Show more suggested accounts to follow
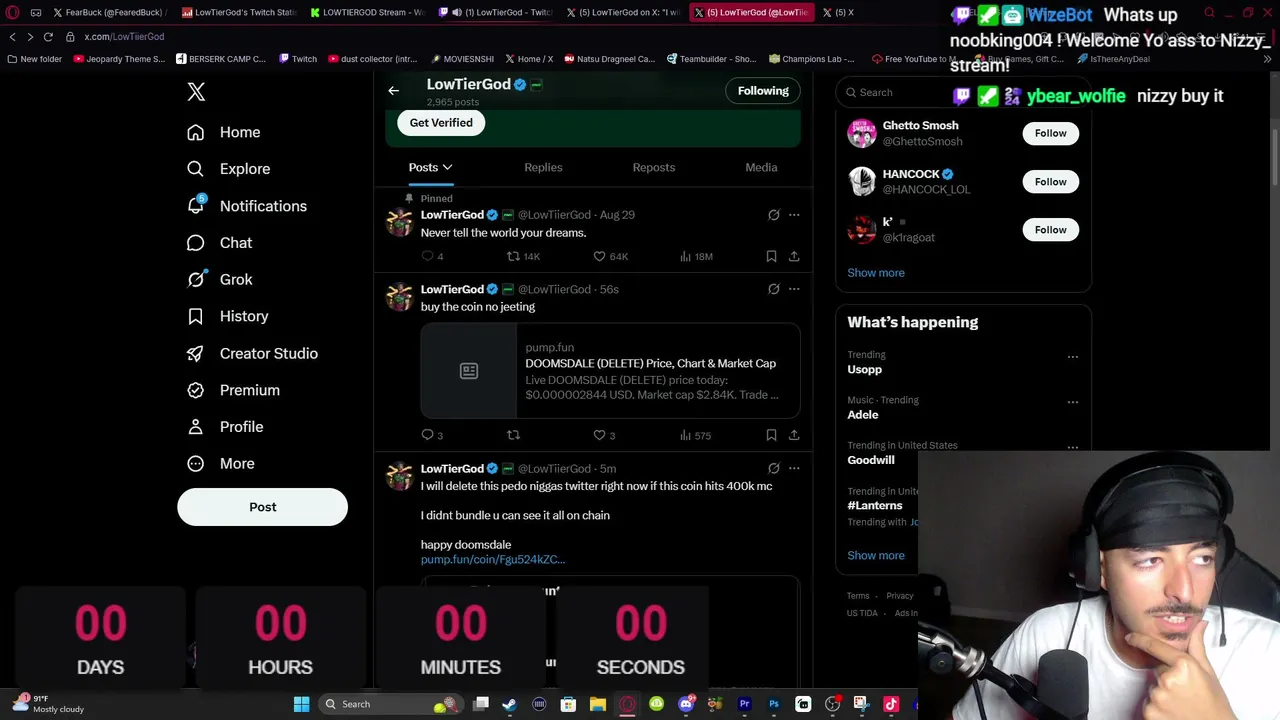 tap(876, 273)
